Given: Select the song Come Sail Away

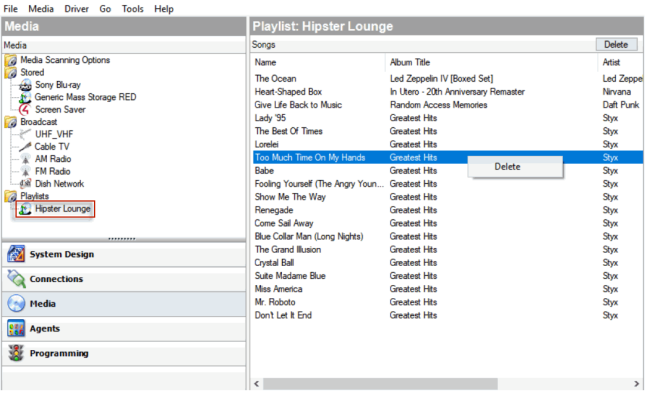Looking at the screenshot, I should [x=284, y=223].
